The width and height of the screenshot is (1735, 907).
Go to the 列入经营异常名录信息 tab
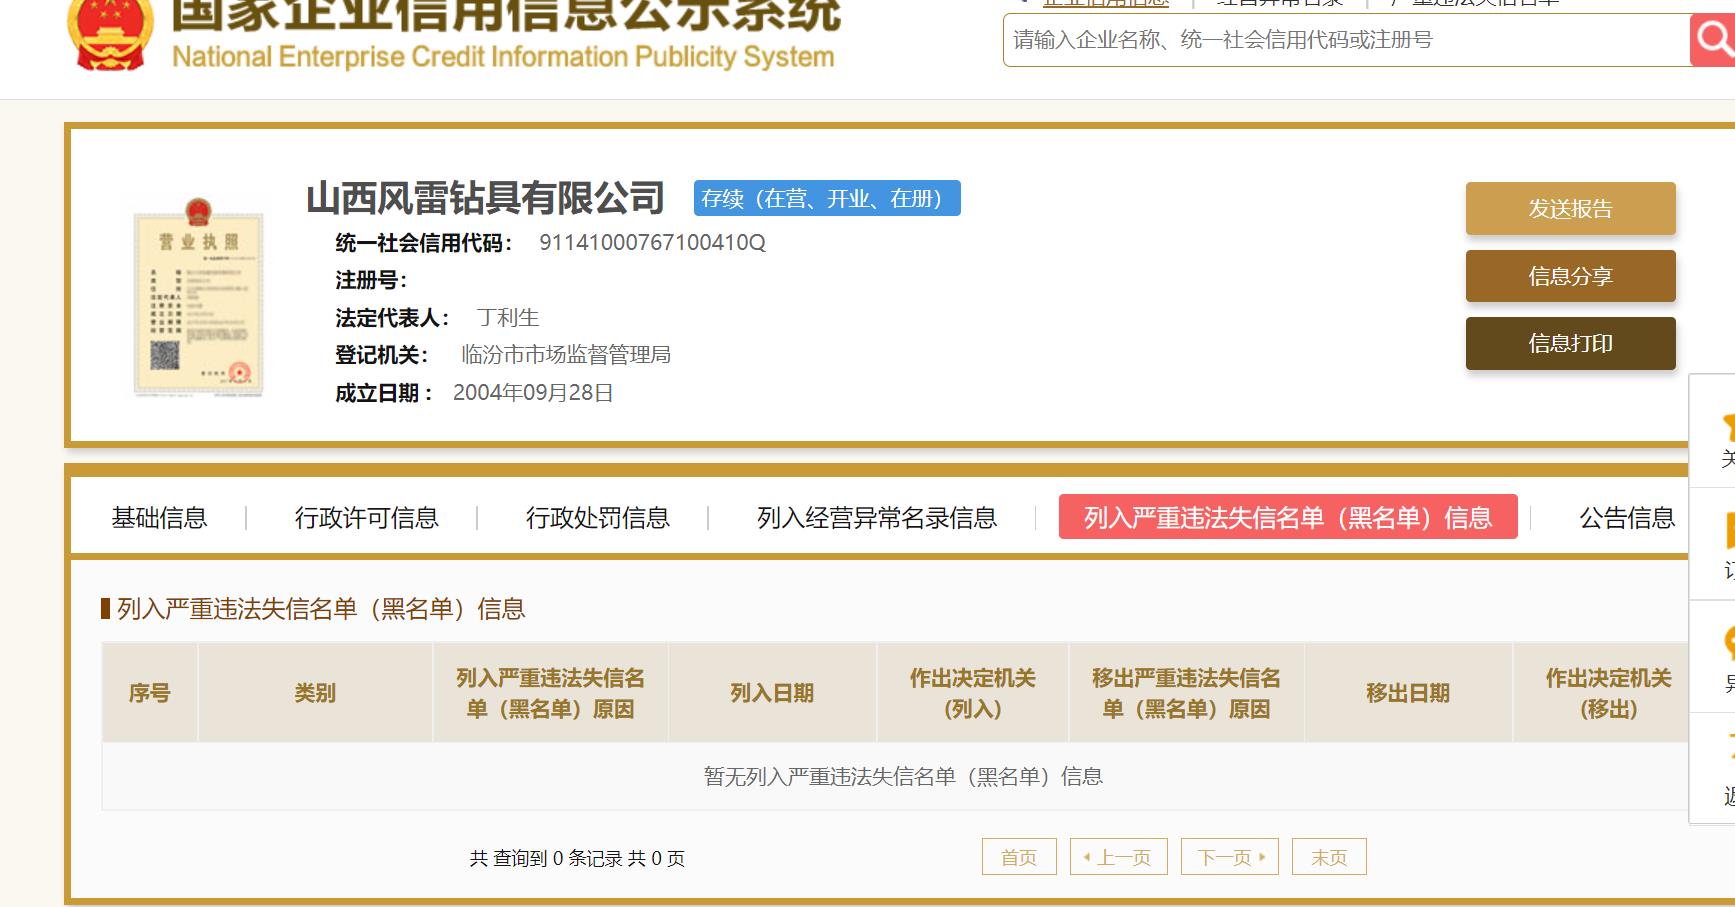877,517
